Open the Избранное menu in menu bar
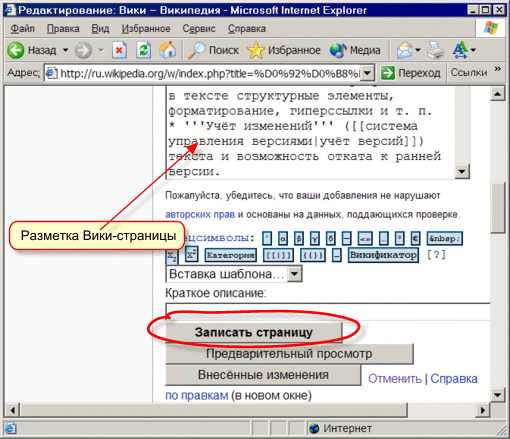The image size is (510, 439). point(146,29)
